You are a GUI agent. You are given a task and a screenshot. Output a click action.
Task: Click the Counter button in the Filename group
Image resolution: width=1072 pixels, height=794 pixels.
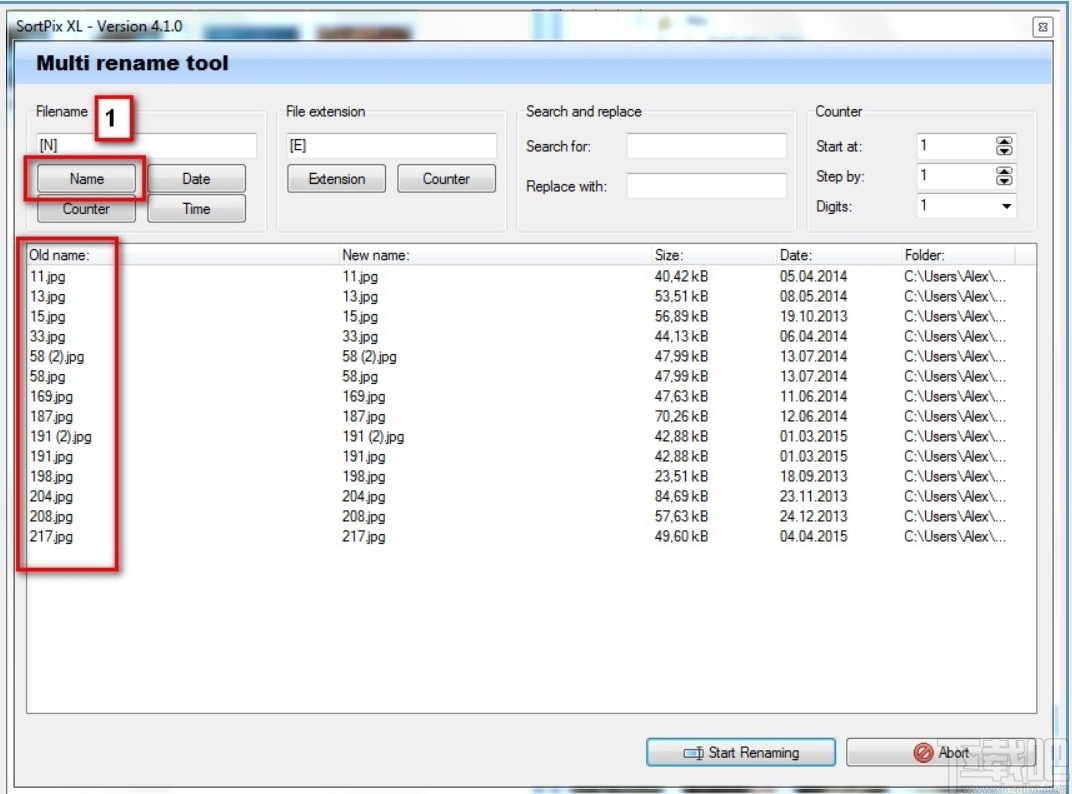coord(86,209)
